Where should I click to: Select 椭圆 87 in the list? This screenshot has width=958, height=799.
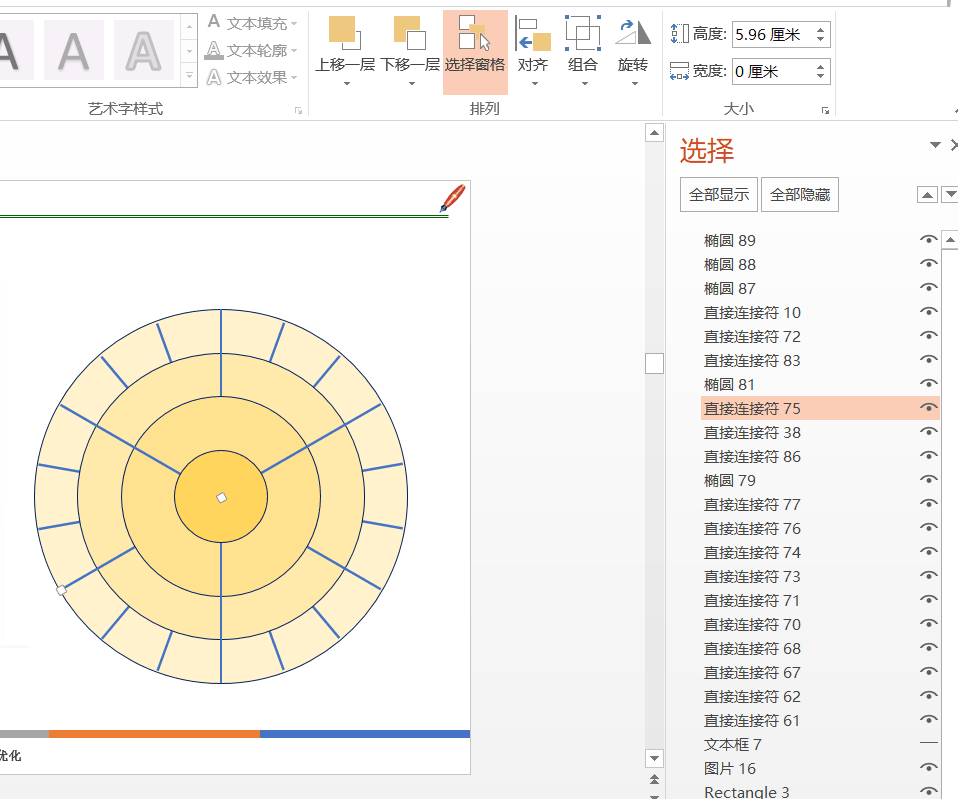pyautogui.click(x=729, y=288)
